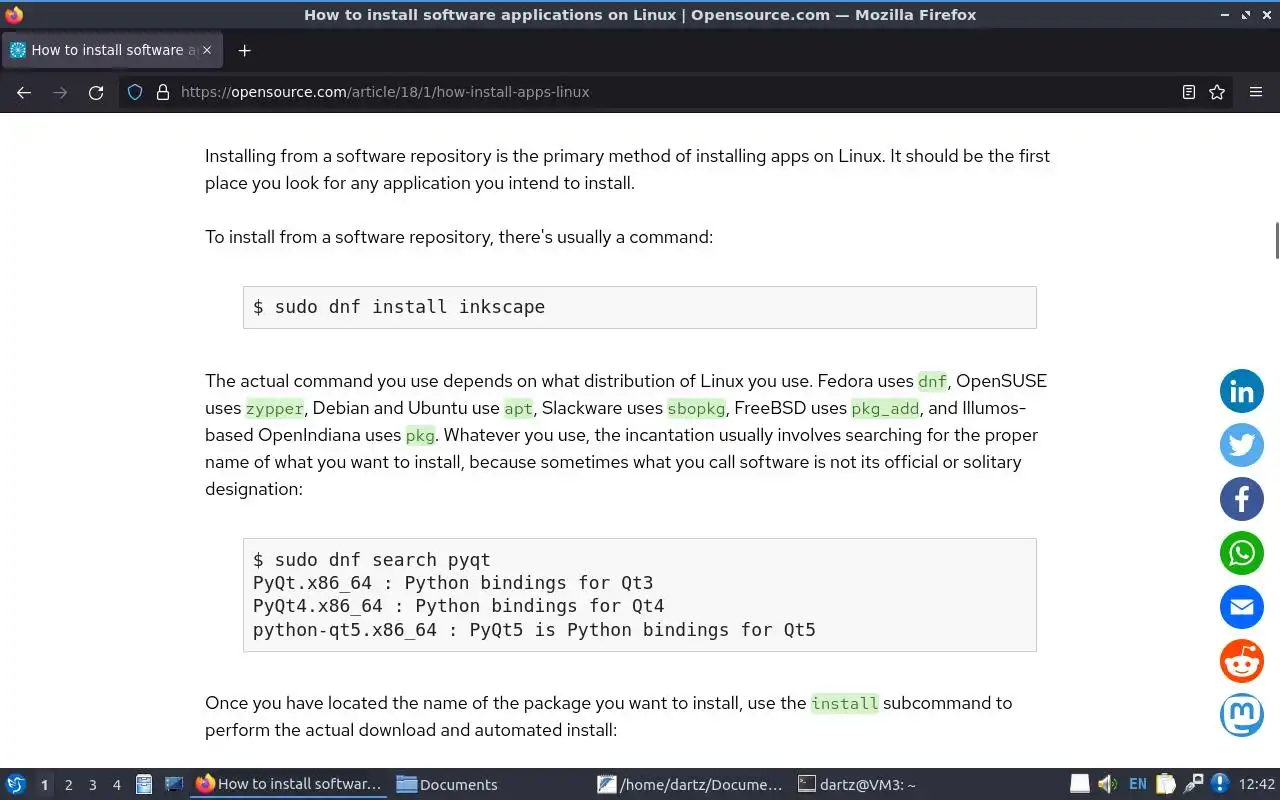Share article on Facebook

coord(1242,500)
